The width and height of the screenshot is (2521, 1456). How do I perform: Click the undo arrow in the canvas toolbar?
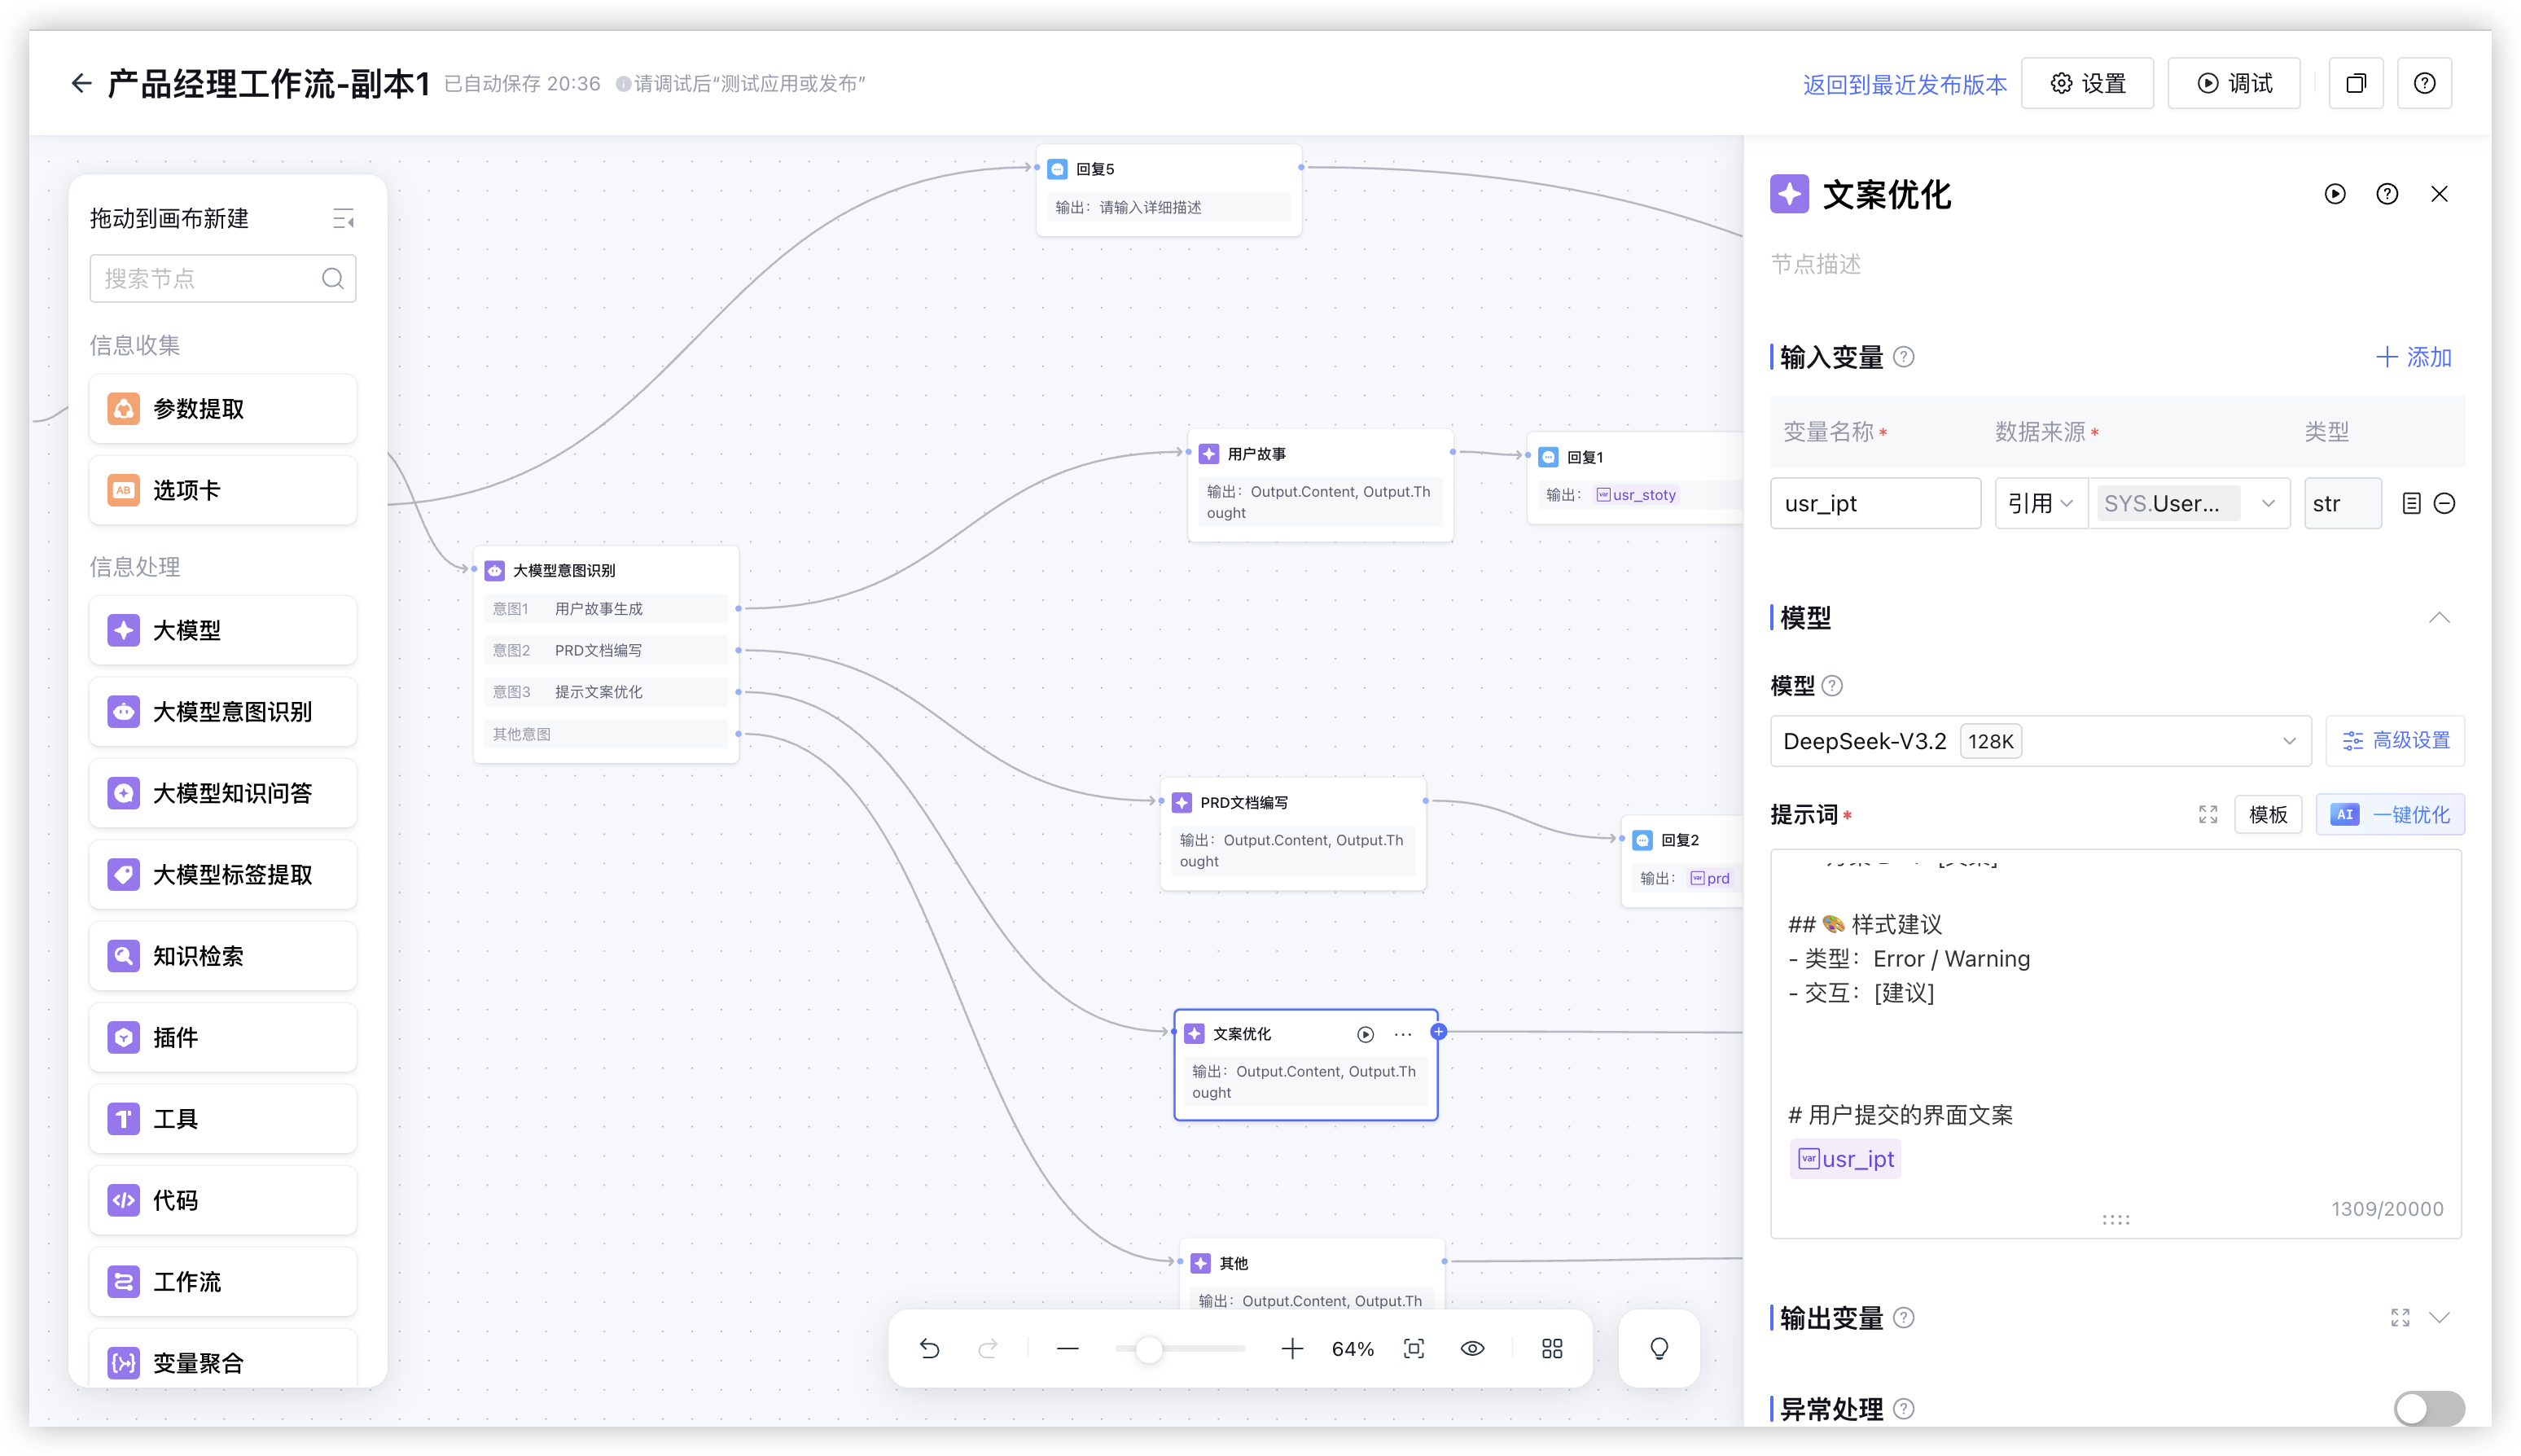click(929, 1348)
